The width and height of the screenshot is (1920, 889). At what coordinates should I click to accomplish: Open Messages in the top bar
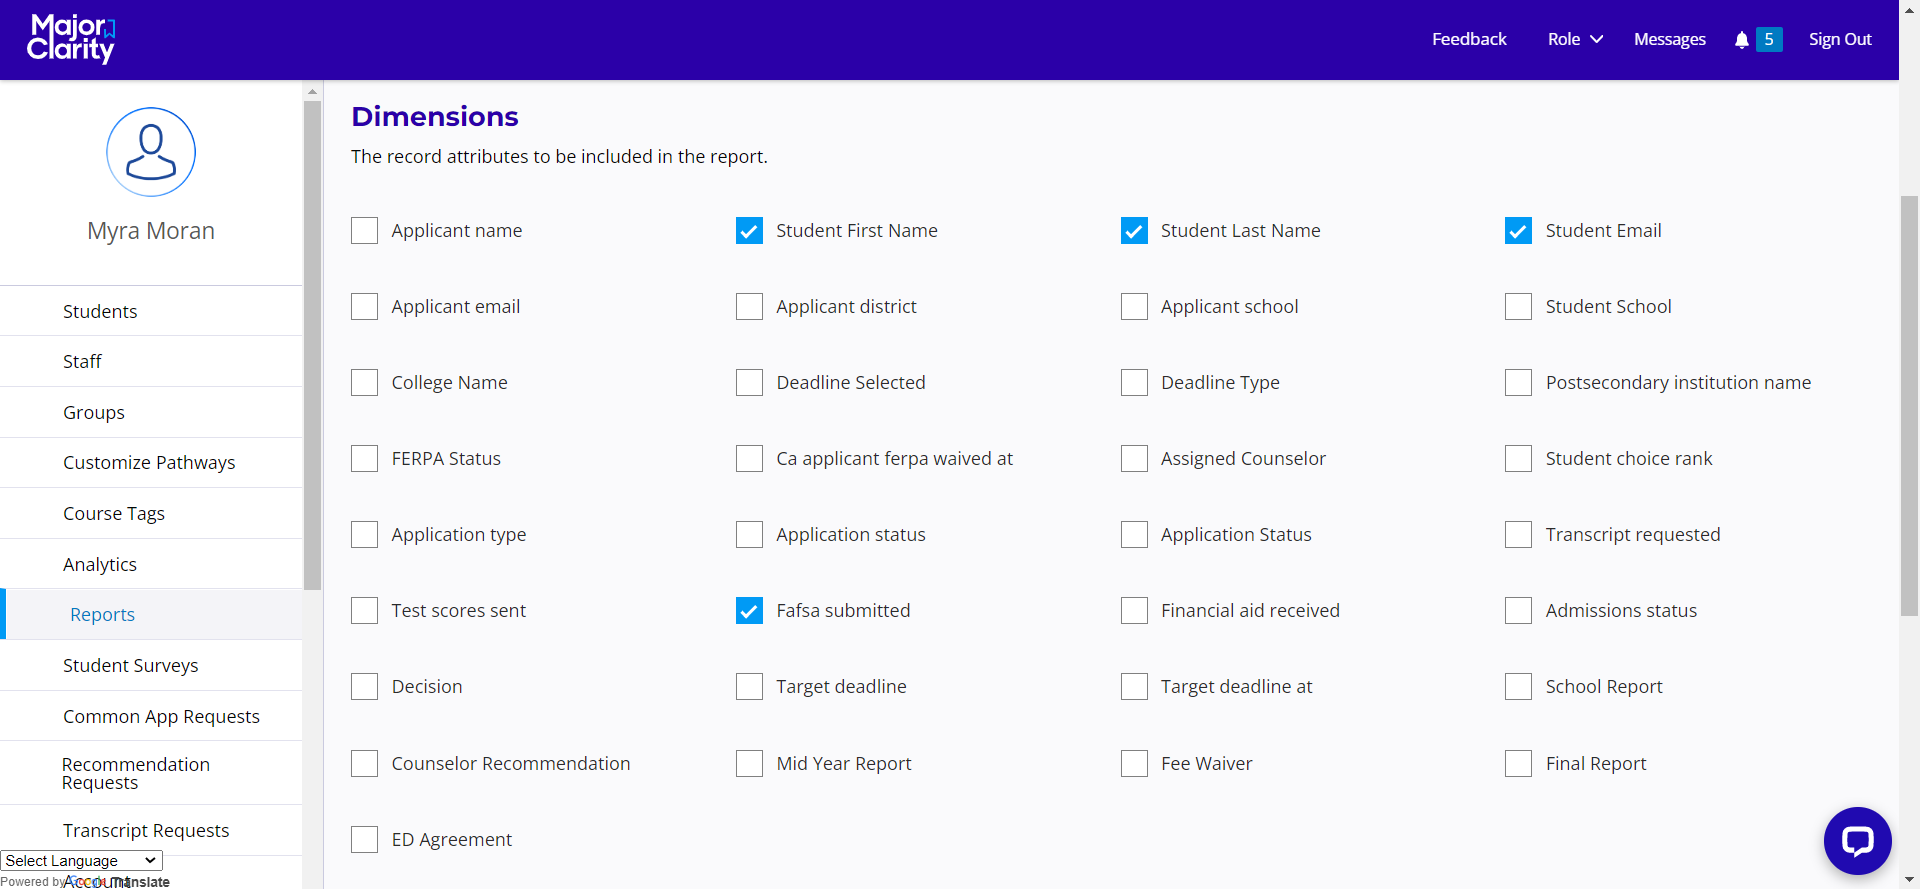(x=1669, y=40)
